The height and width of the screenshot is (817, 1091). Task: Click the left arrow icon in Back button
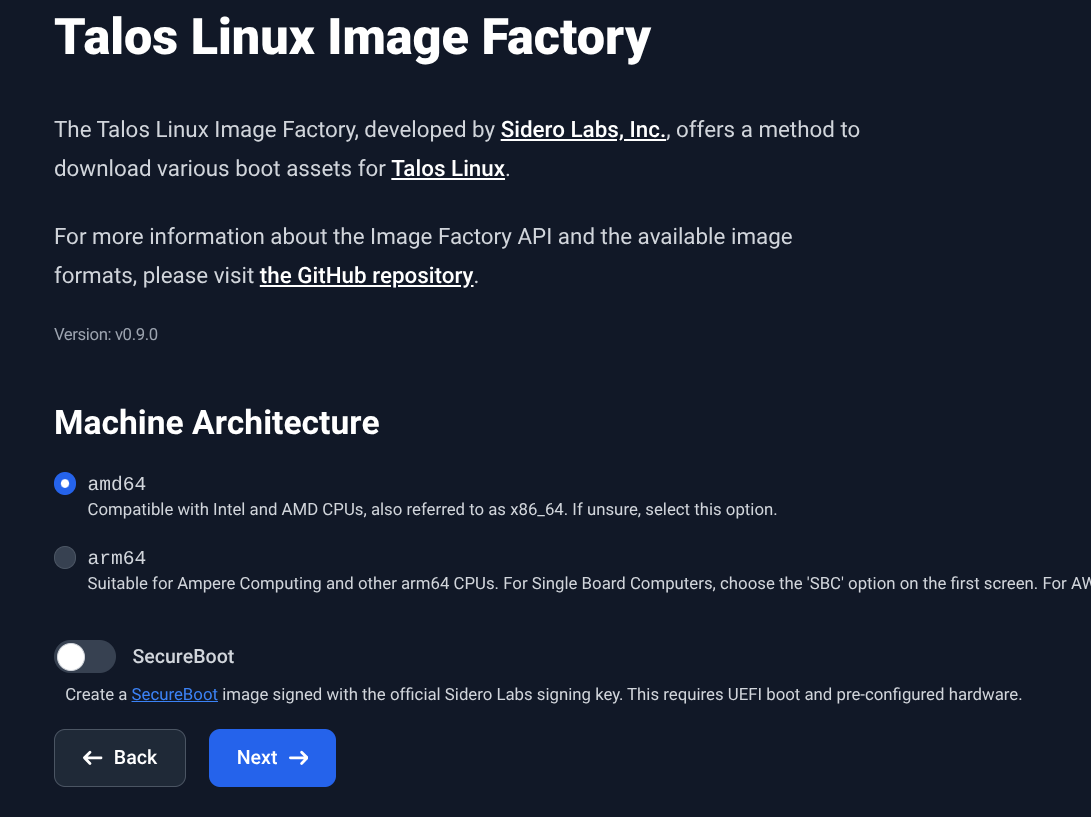pyautogui.click(x=93, y=758)
